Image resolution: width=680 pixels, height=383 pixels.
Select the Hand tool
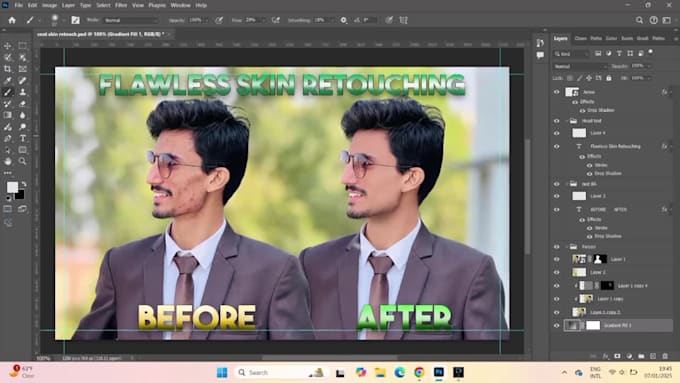coord(7,161)
